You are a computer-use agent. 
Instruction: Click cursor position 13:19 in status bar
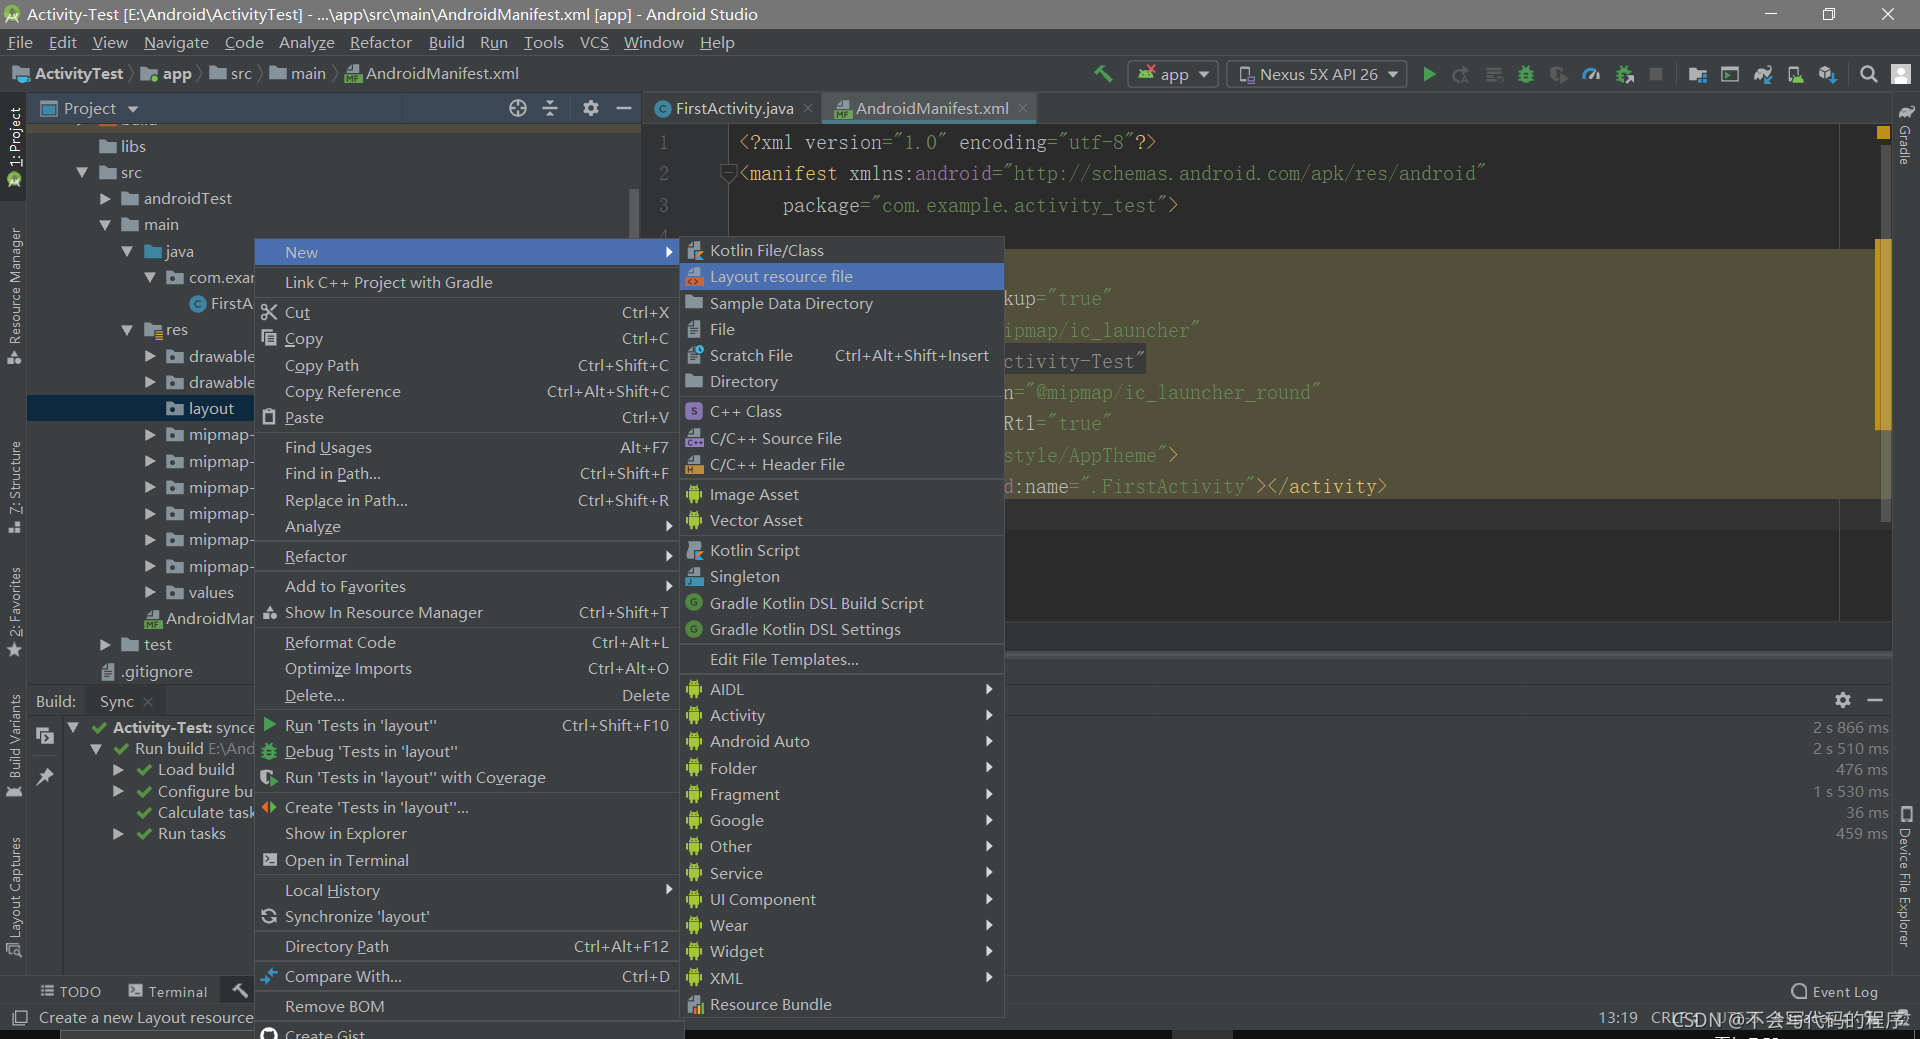coord(1618,1018)
